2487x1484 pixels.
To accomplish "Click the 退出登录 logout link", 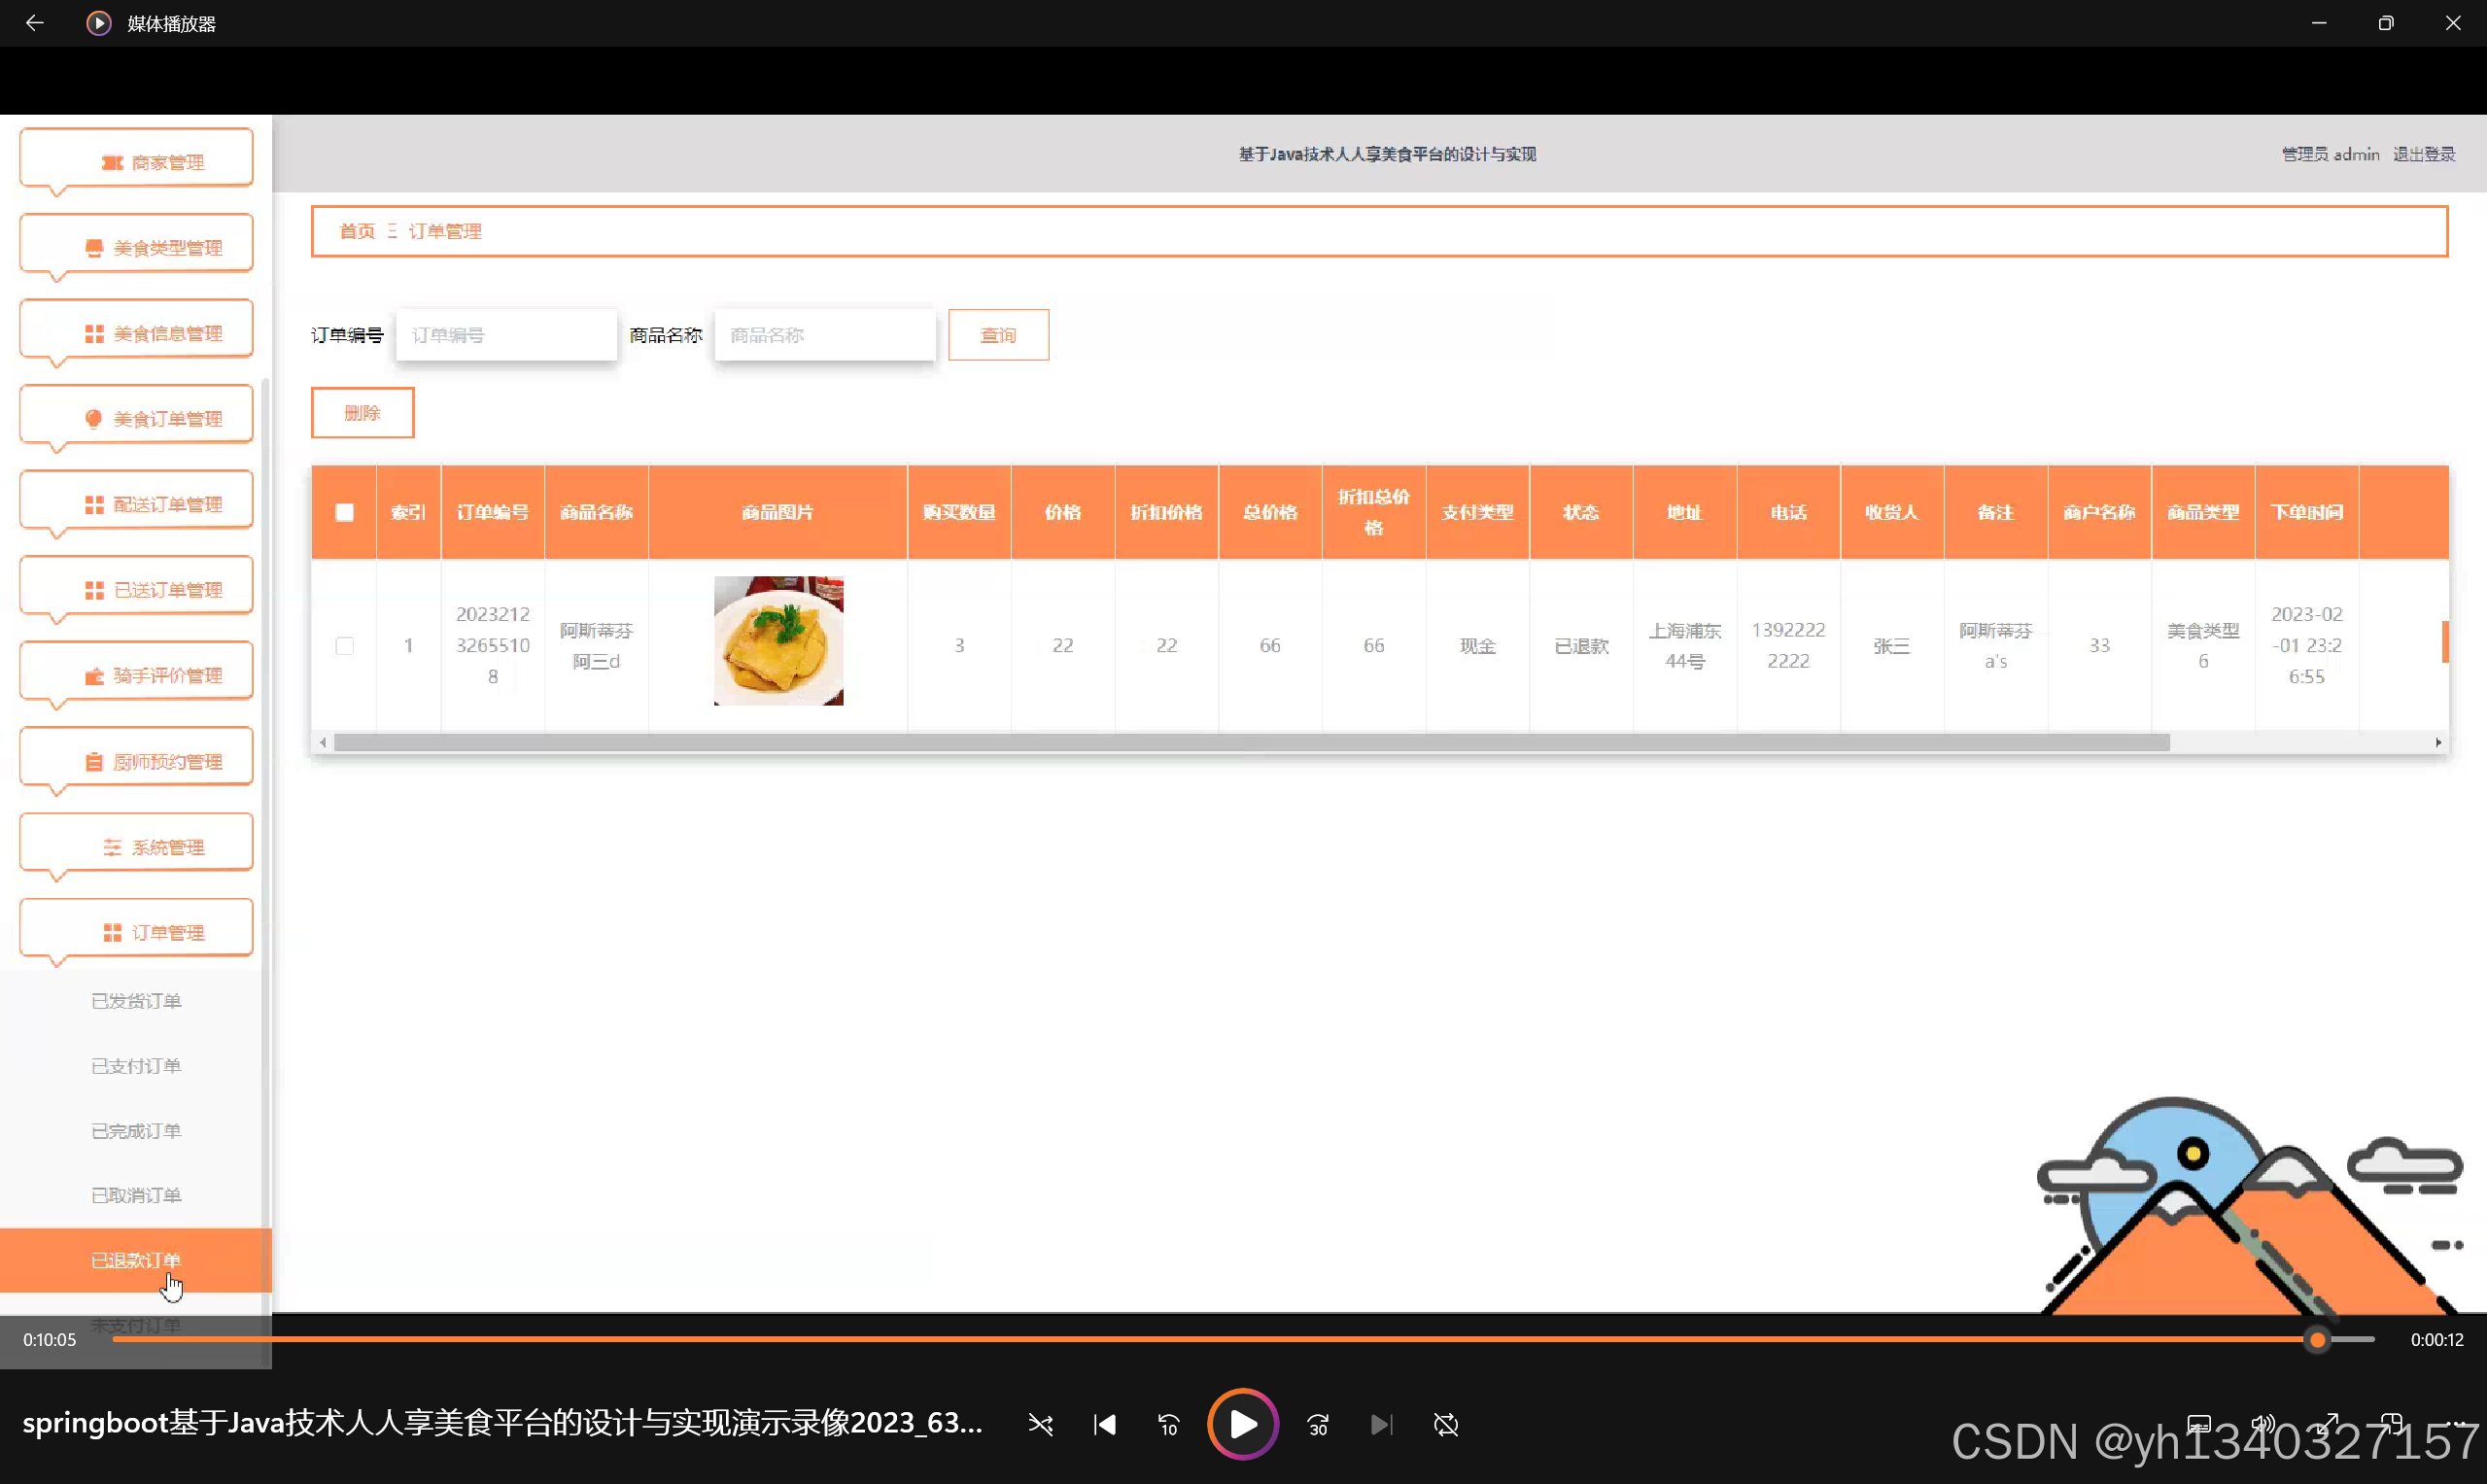I will [2423, 154].
